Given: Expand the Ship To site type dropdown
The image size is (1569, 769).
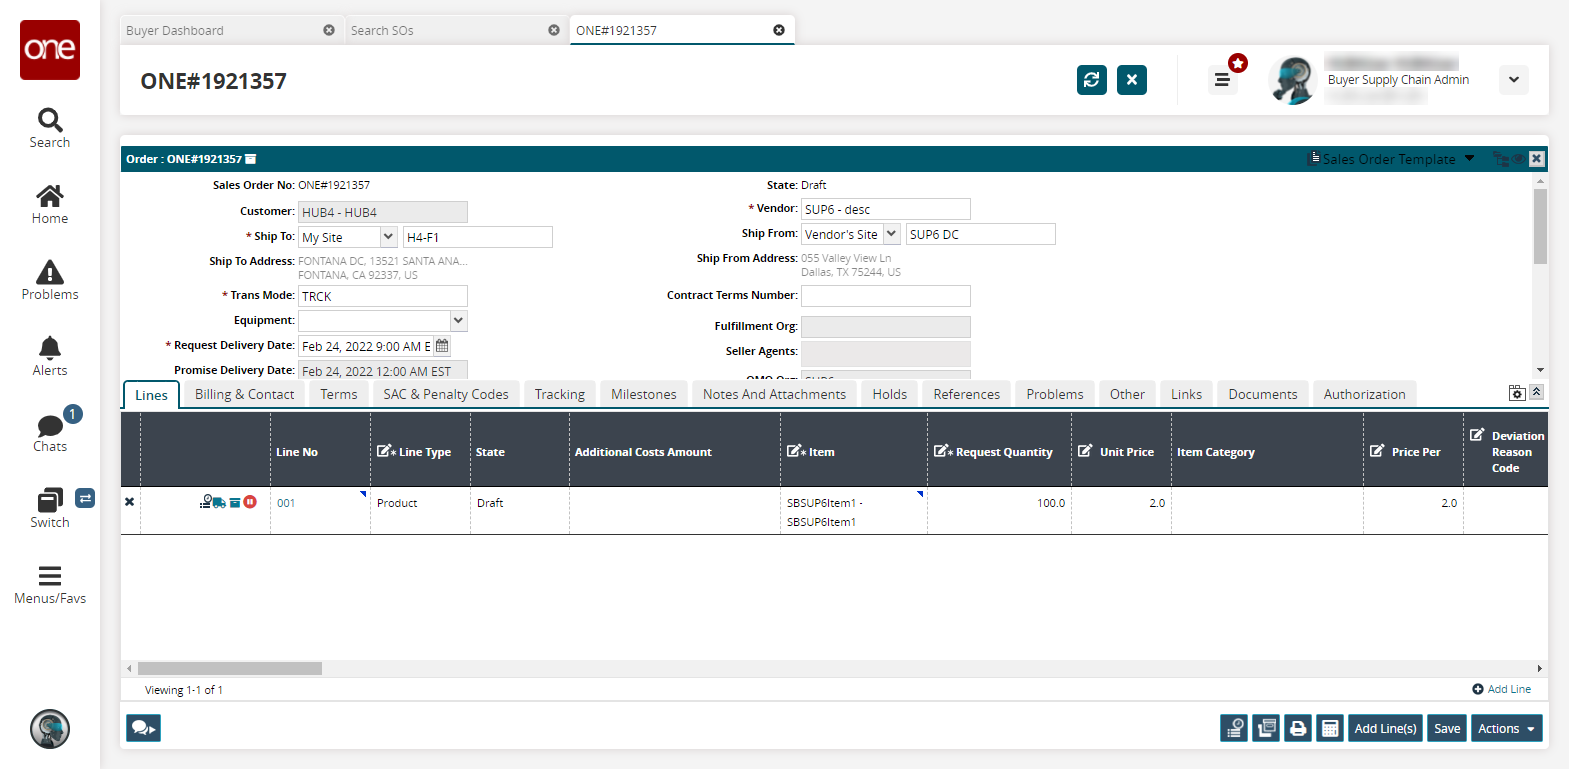Looking at the screenshot, I should pyautogui.click(x=389, y=237).
